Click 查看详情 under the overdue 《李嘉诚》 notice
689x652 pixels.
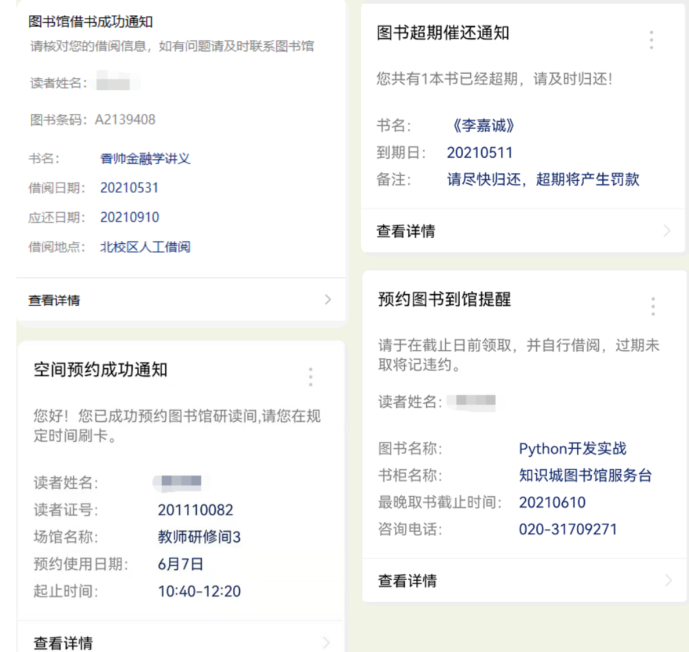(405, 231)
